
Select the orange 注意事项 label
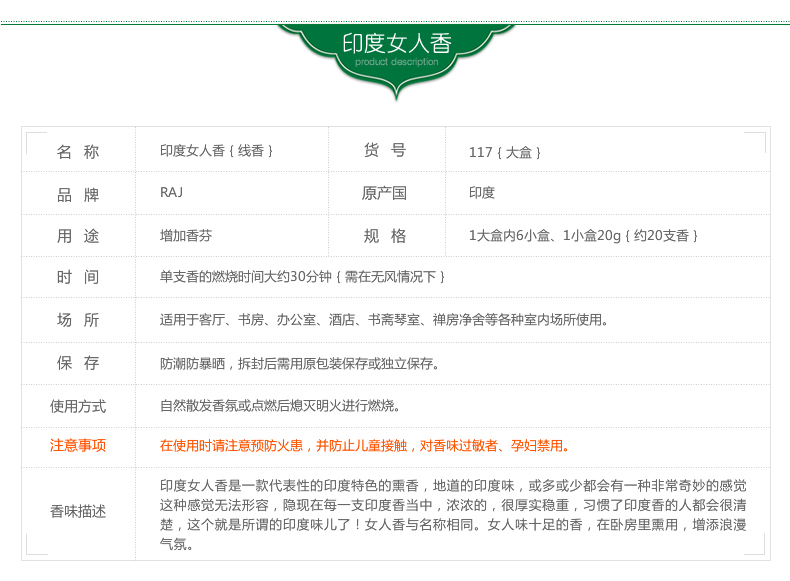click(78, 445)
